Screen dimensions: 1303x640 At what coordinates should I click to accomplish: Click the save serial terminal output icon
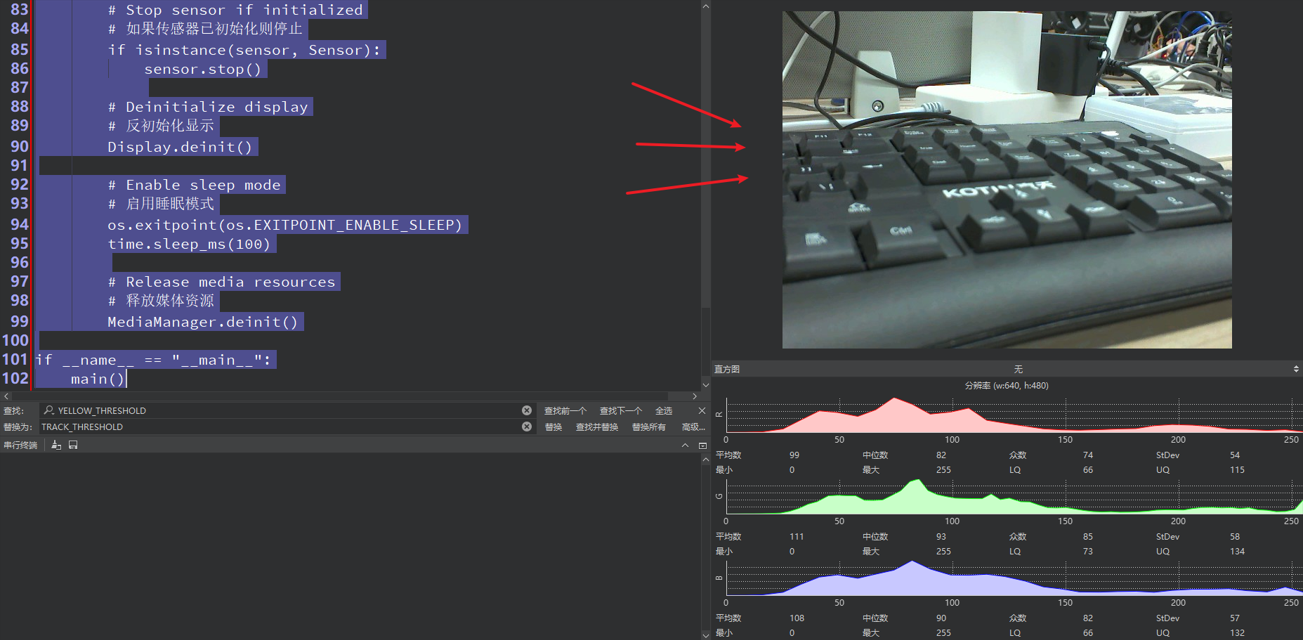[73, 445]
